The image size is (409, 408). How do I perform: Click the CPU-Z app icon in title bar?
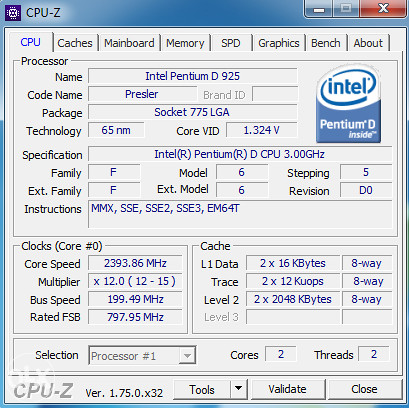(13, 13)
